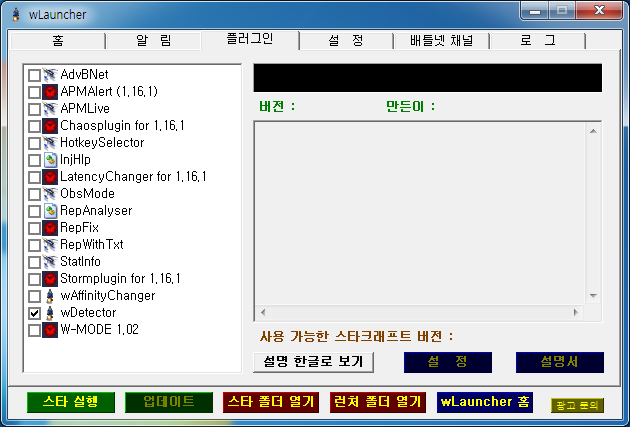Click the description box scroll up arrow
Screen dimensions: 630x427
click(x=593, y=131)
